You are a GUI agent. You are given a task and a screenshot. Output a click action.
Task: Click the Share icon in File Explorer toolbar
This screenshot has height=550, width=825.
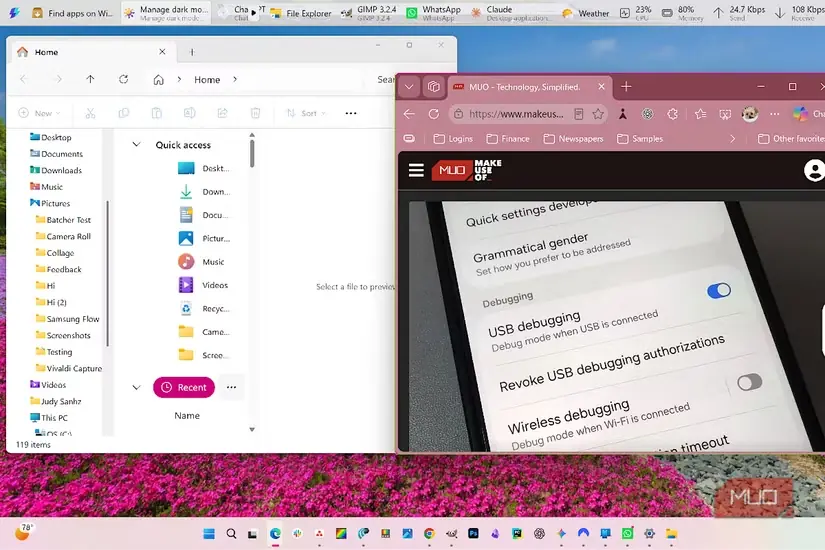tap(223, 113)
